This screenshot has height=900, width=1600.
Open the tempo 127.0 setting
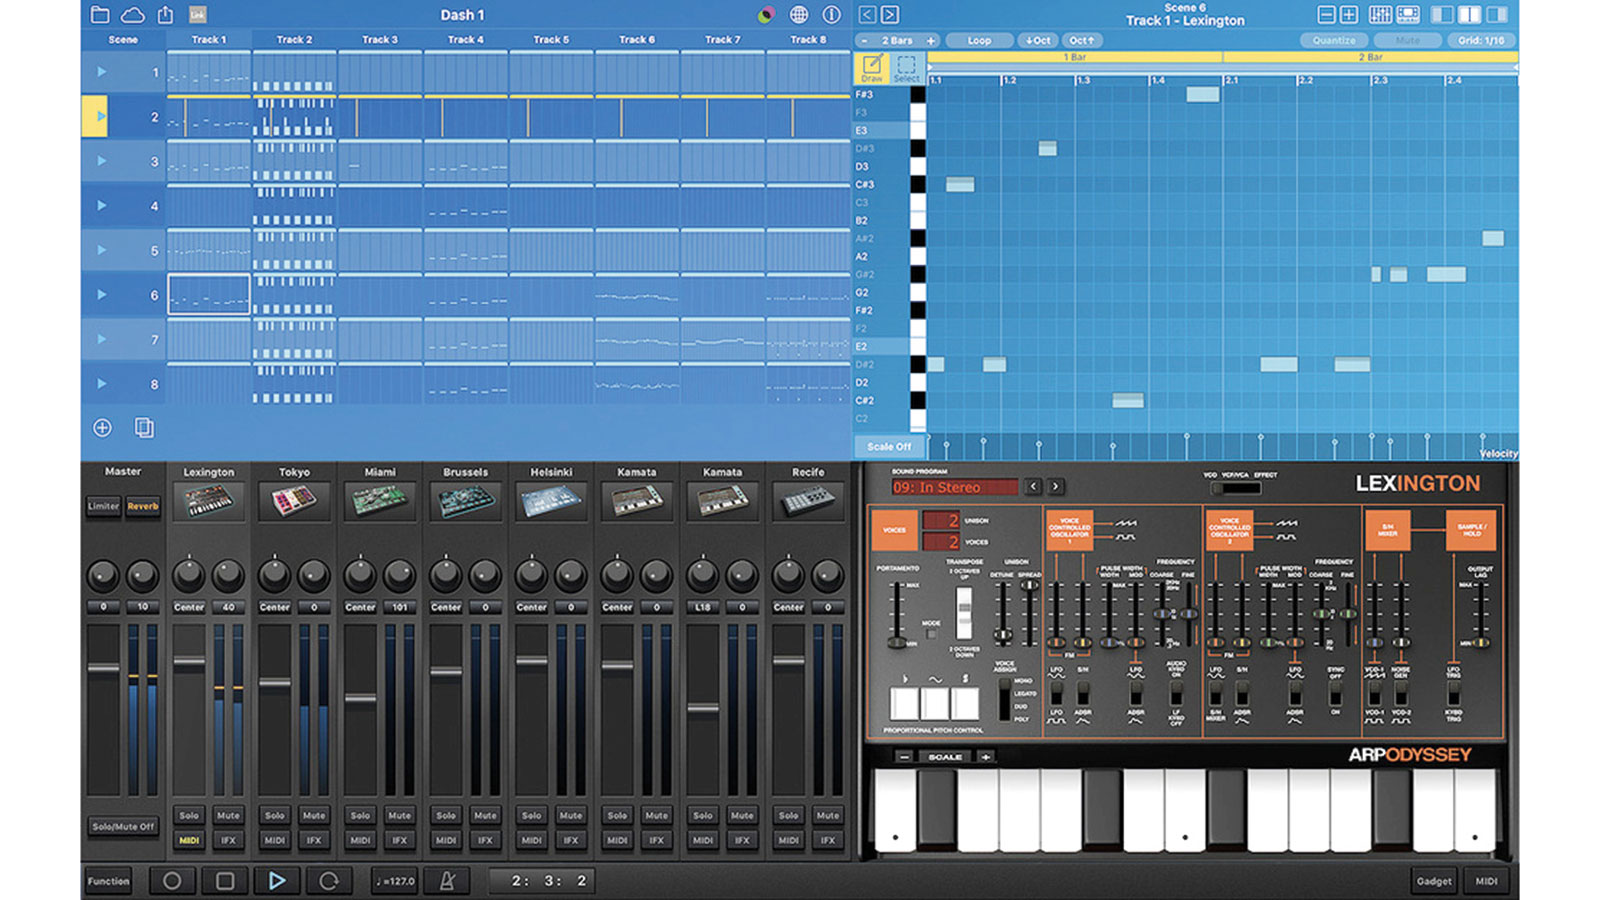click(x=395, y=881)
